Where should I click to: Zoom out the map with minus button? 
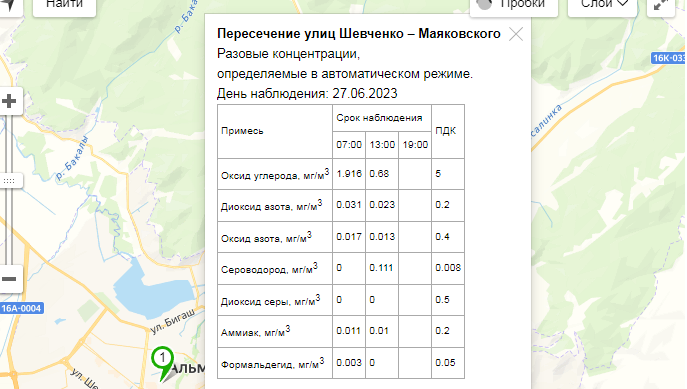coord(9,279)
